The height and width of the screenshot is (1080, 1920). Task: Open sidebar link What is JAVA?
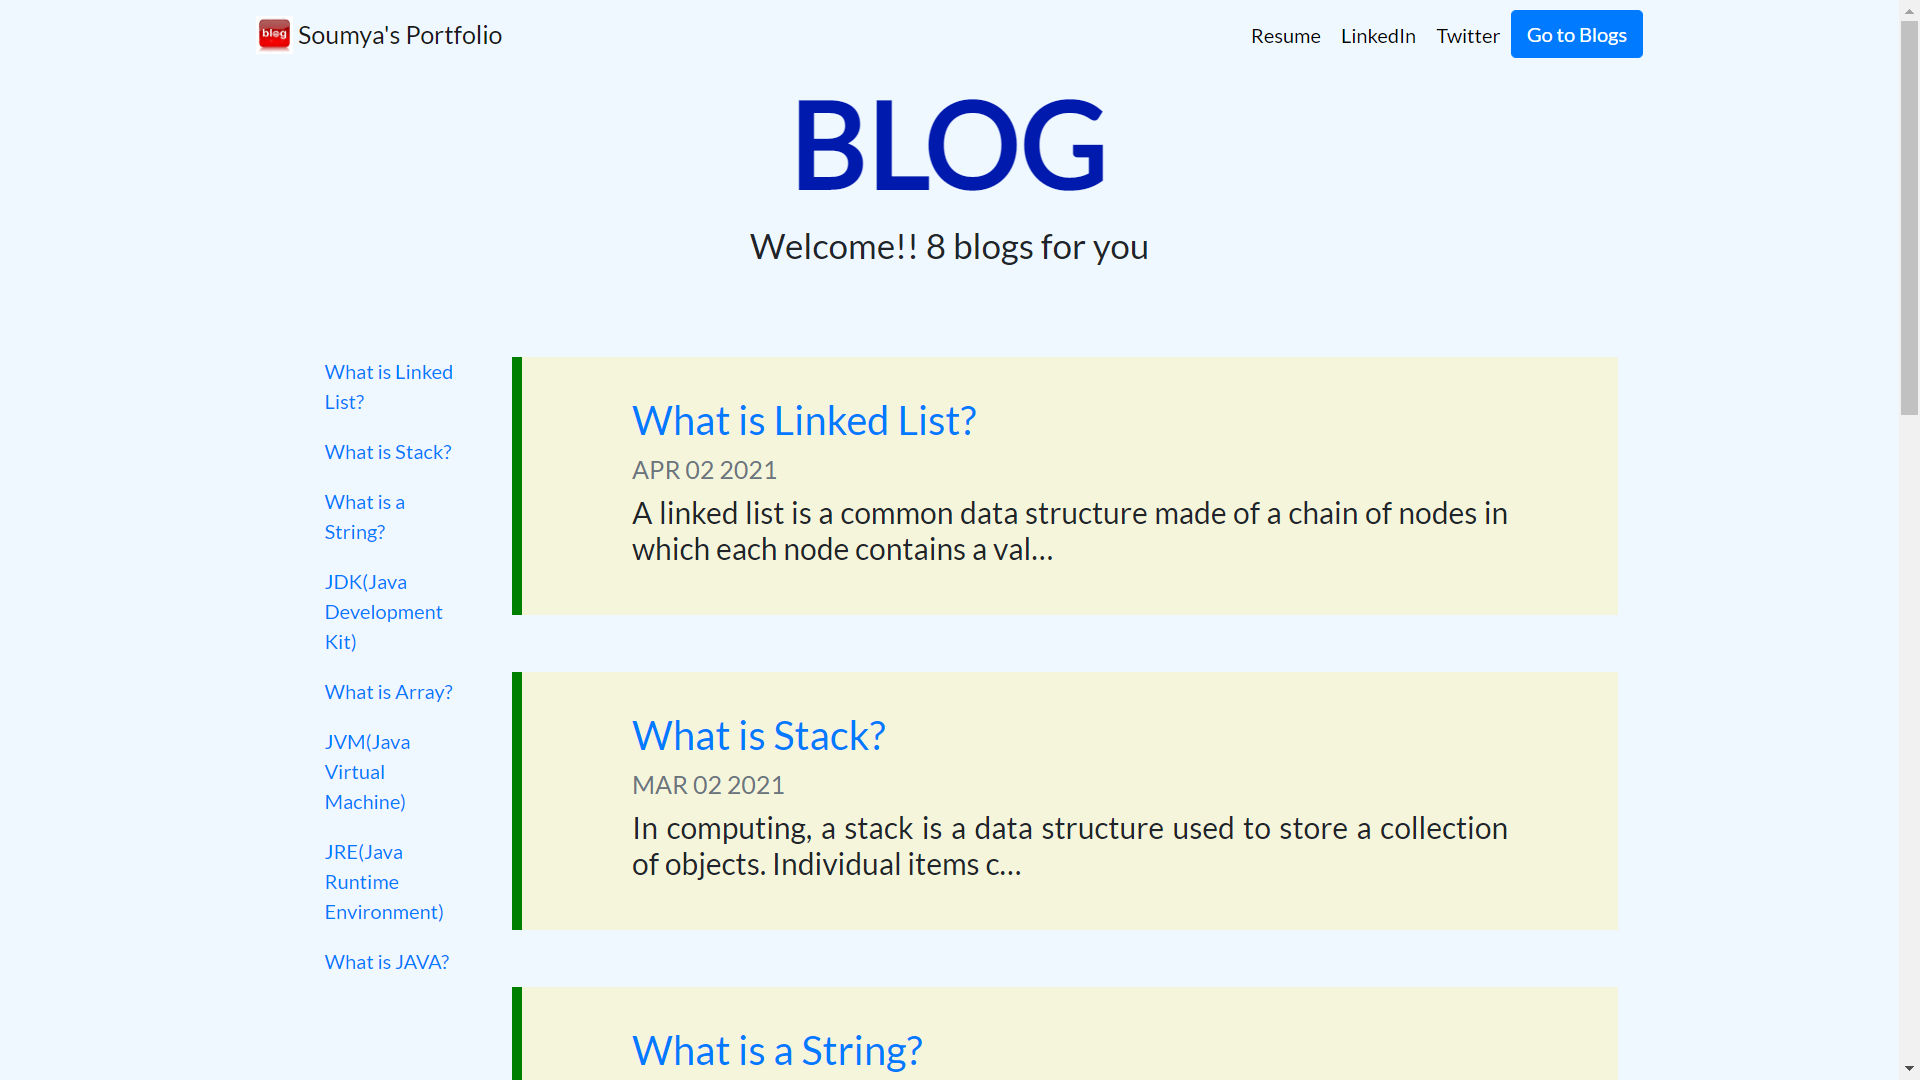point(387,962)
